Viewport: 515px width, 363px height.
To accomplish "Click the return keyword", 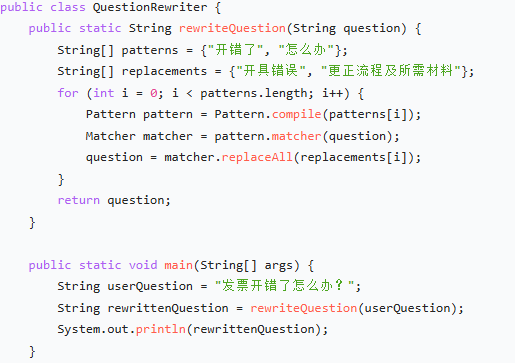I will [79, 200].
